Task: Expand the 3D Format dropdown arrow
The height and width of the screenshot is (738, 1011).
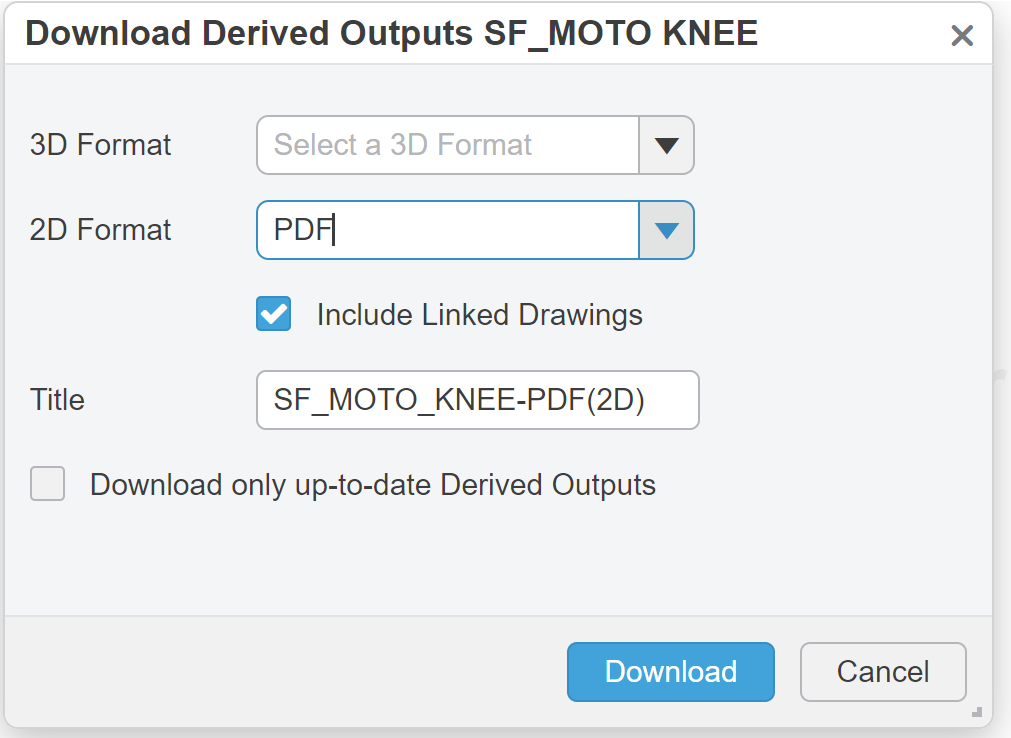Action: click(x=667, y=145)
